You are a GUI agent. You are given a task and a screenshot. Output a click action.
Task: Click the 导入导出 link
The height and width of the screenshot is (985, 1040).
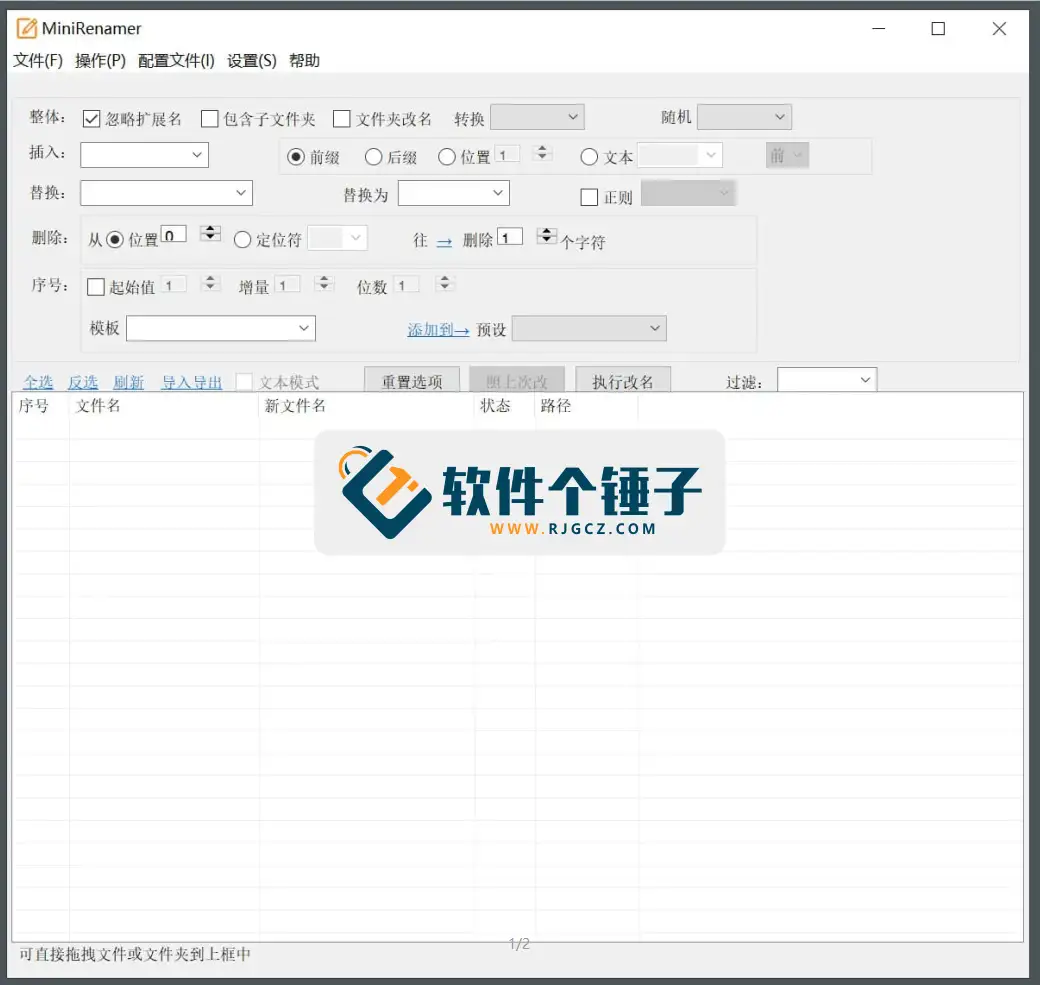(x=192, y=383)
